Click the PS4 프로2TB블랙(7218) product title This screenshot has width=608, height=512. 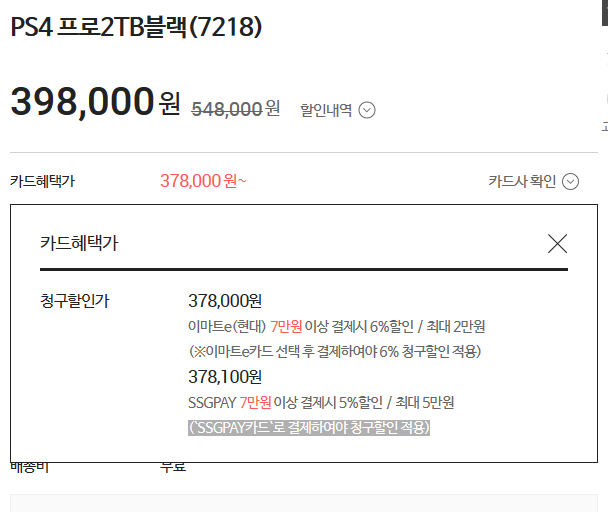point(136,27)
